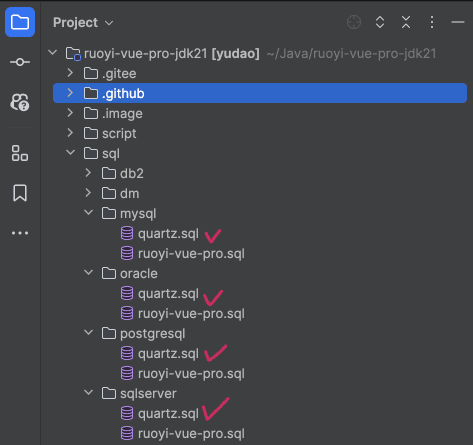Expand the db2 folder
The height and width of the screenshot is (445, 473).
coord(88,173)
